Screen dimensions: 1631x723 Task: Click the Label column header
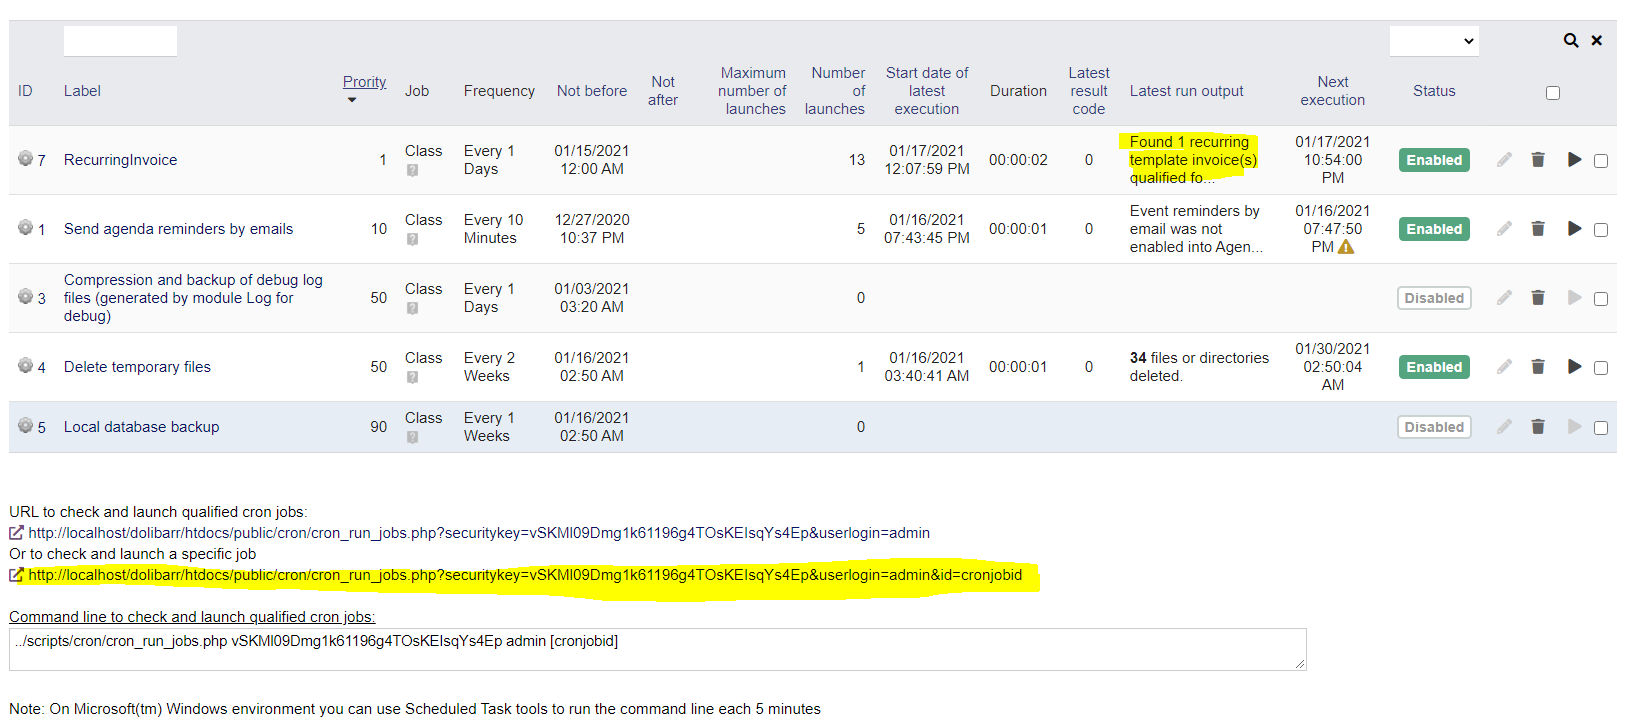click(x=82, y=91)
